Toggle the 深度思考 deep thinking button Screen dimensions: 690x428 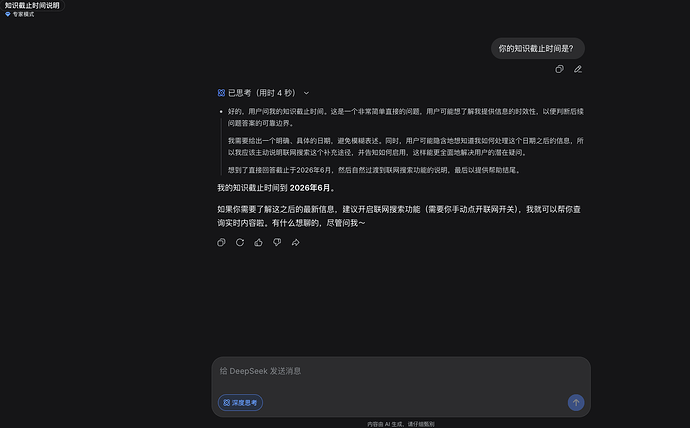pyautogui.click(x=240, y=402)
